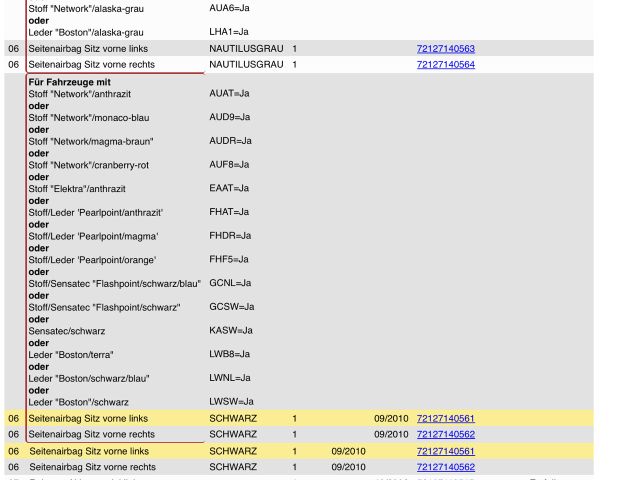Click the code GCNL=Ja
Image resolution: width=640 pixels, height=480 pixels.
230,283
